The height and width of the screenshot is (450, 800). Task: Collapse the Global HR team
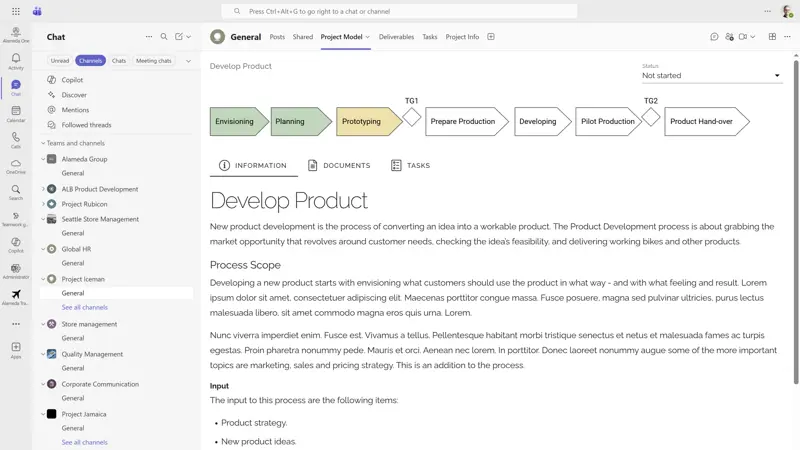point(43,249)
